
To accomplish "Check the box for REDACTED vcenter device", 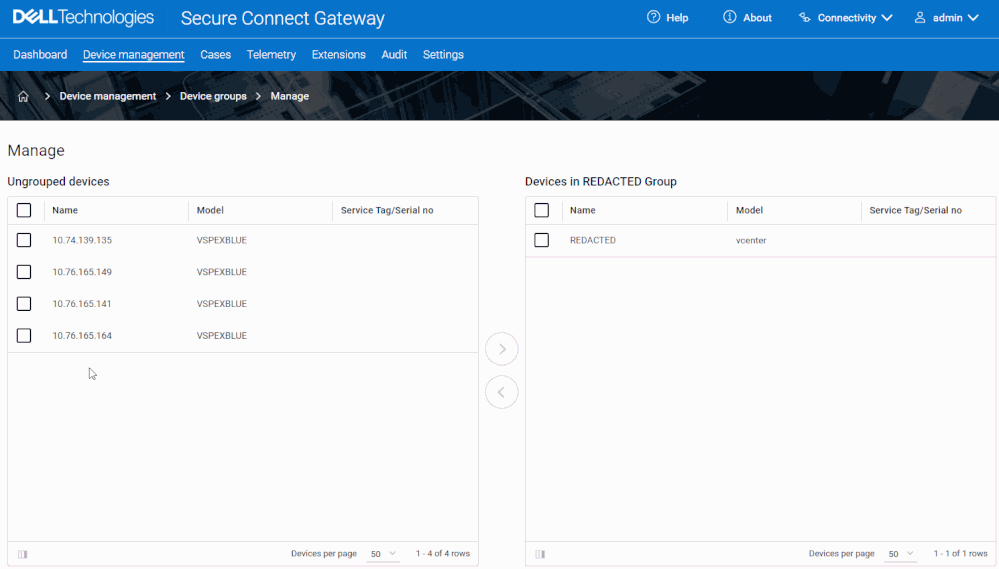I will [x=542, y=240].
